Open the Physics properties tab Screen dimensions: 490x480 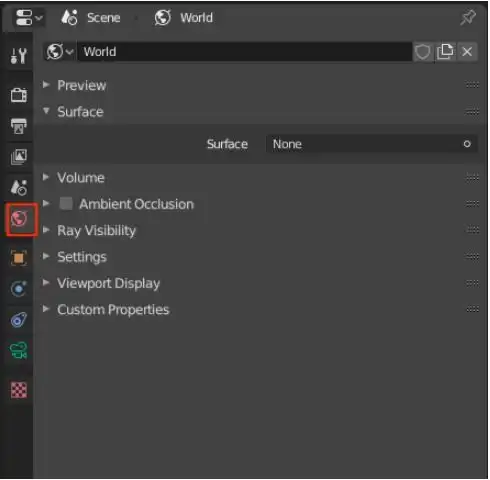click(19, 289)
